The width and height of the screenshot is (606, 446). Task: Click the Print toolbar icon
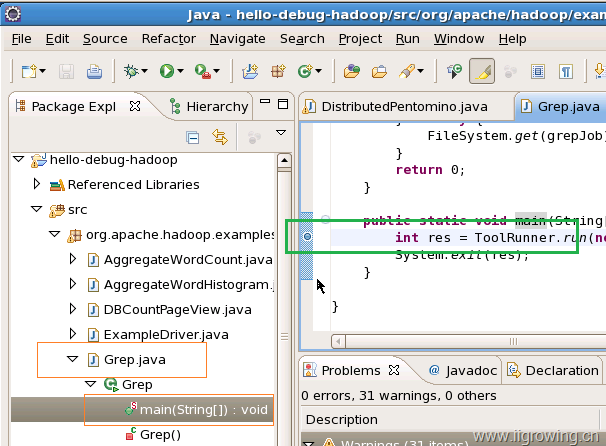pos(94,71)
